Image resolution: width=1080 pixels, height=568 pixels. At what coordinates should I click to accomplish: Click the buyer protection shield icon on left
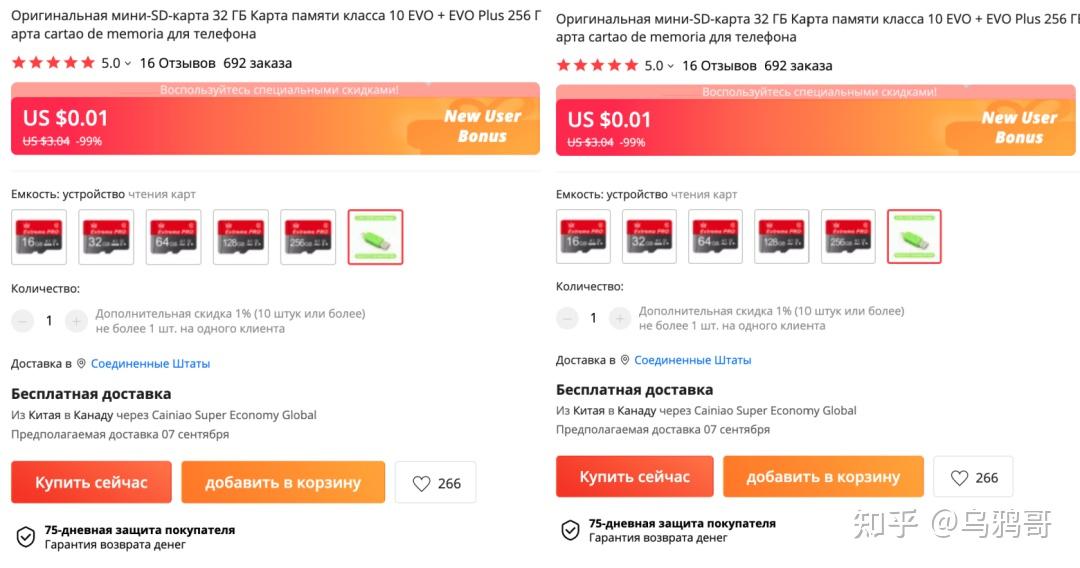point(26,536)
